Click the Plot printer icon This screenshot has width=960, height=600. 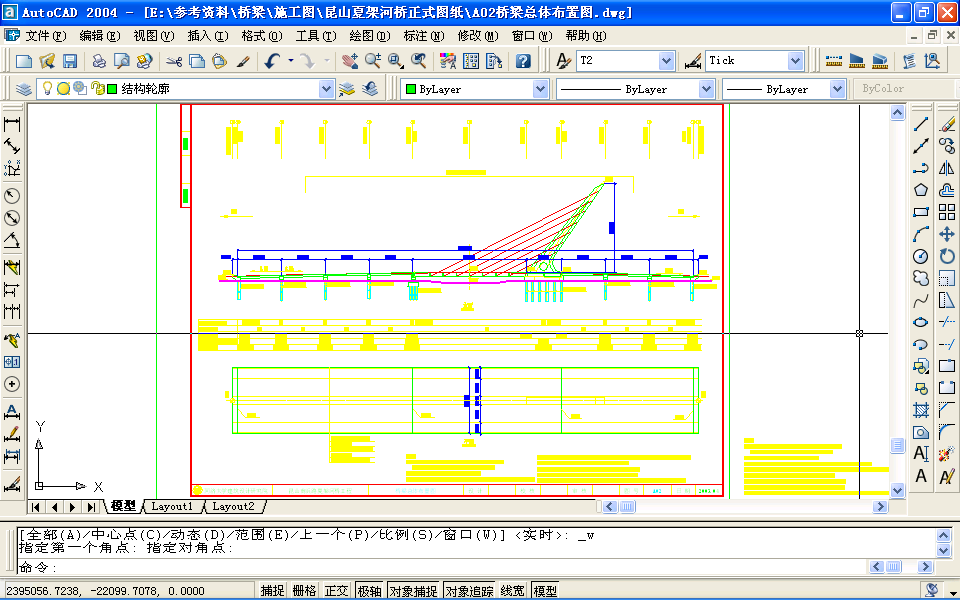pos(99,61)
